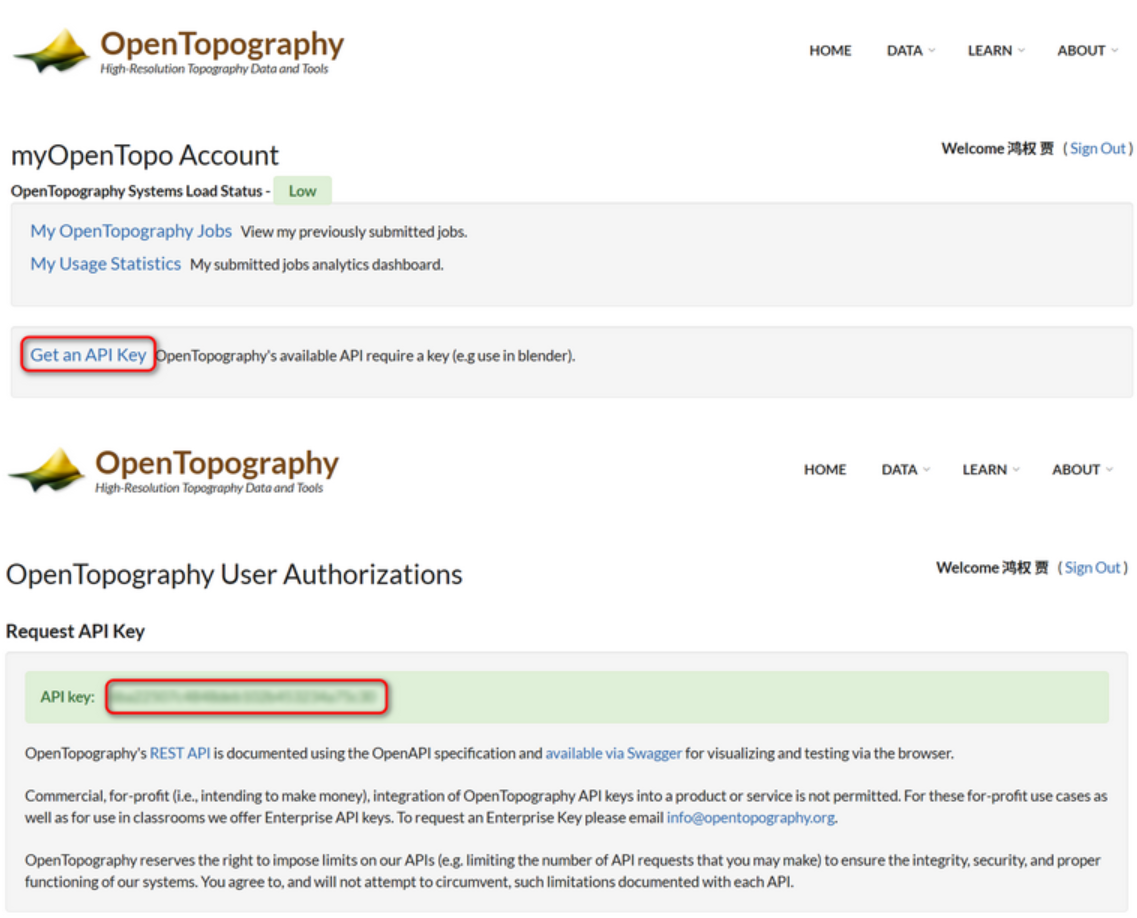Open My Usage Statistics link
1137x918 pixels.
[106, 264]
